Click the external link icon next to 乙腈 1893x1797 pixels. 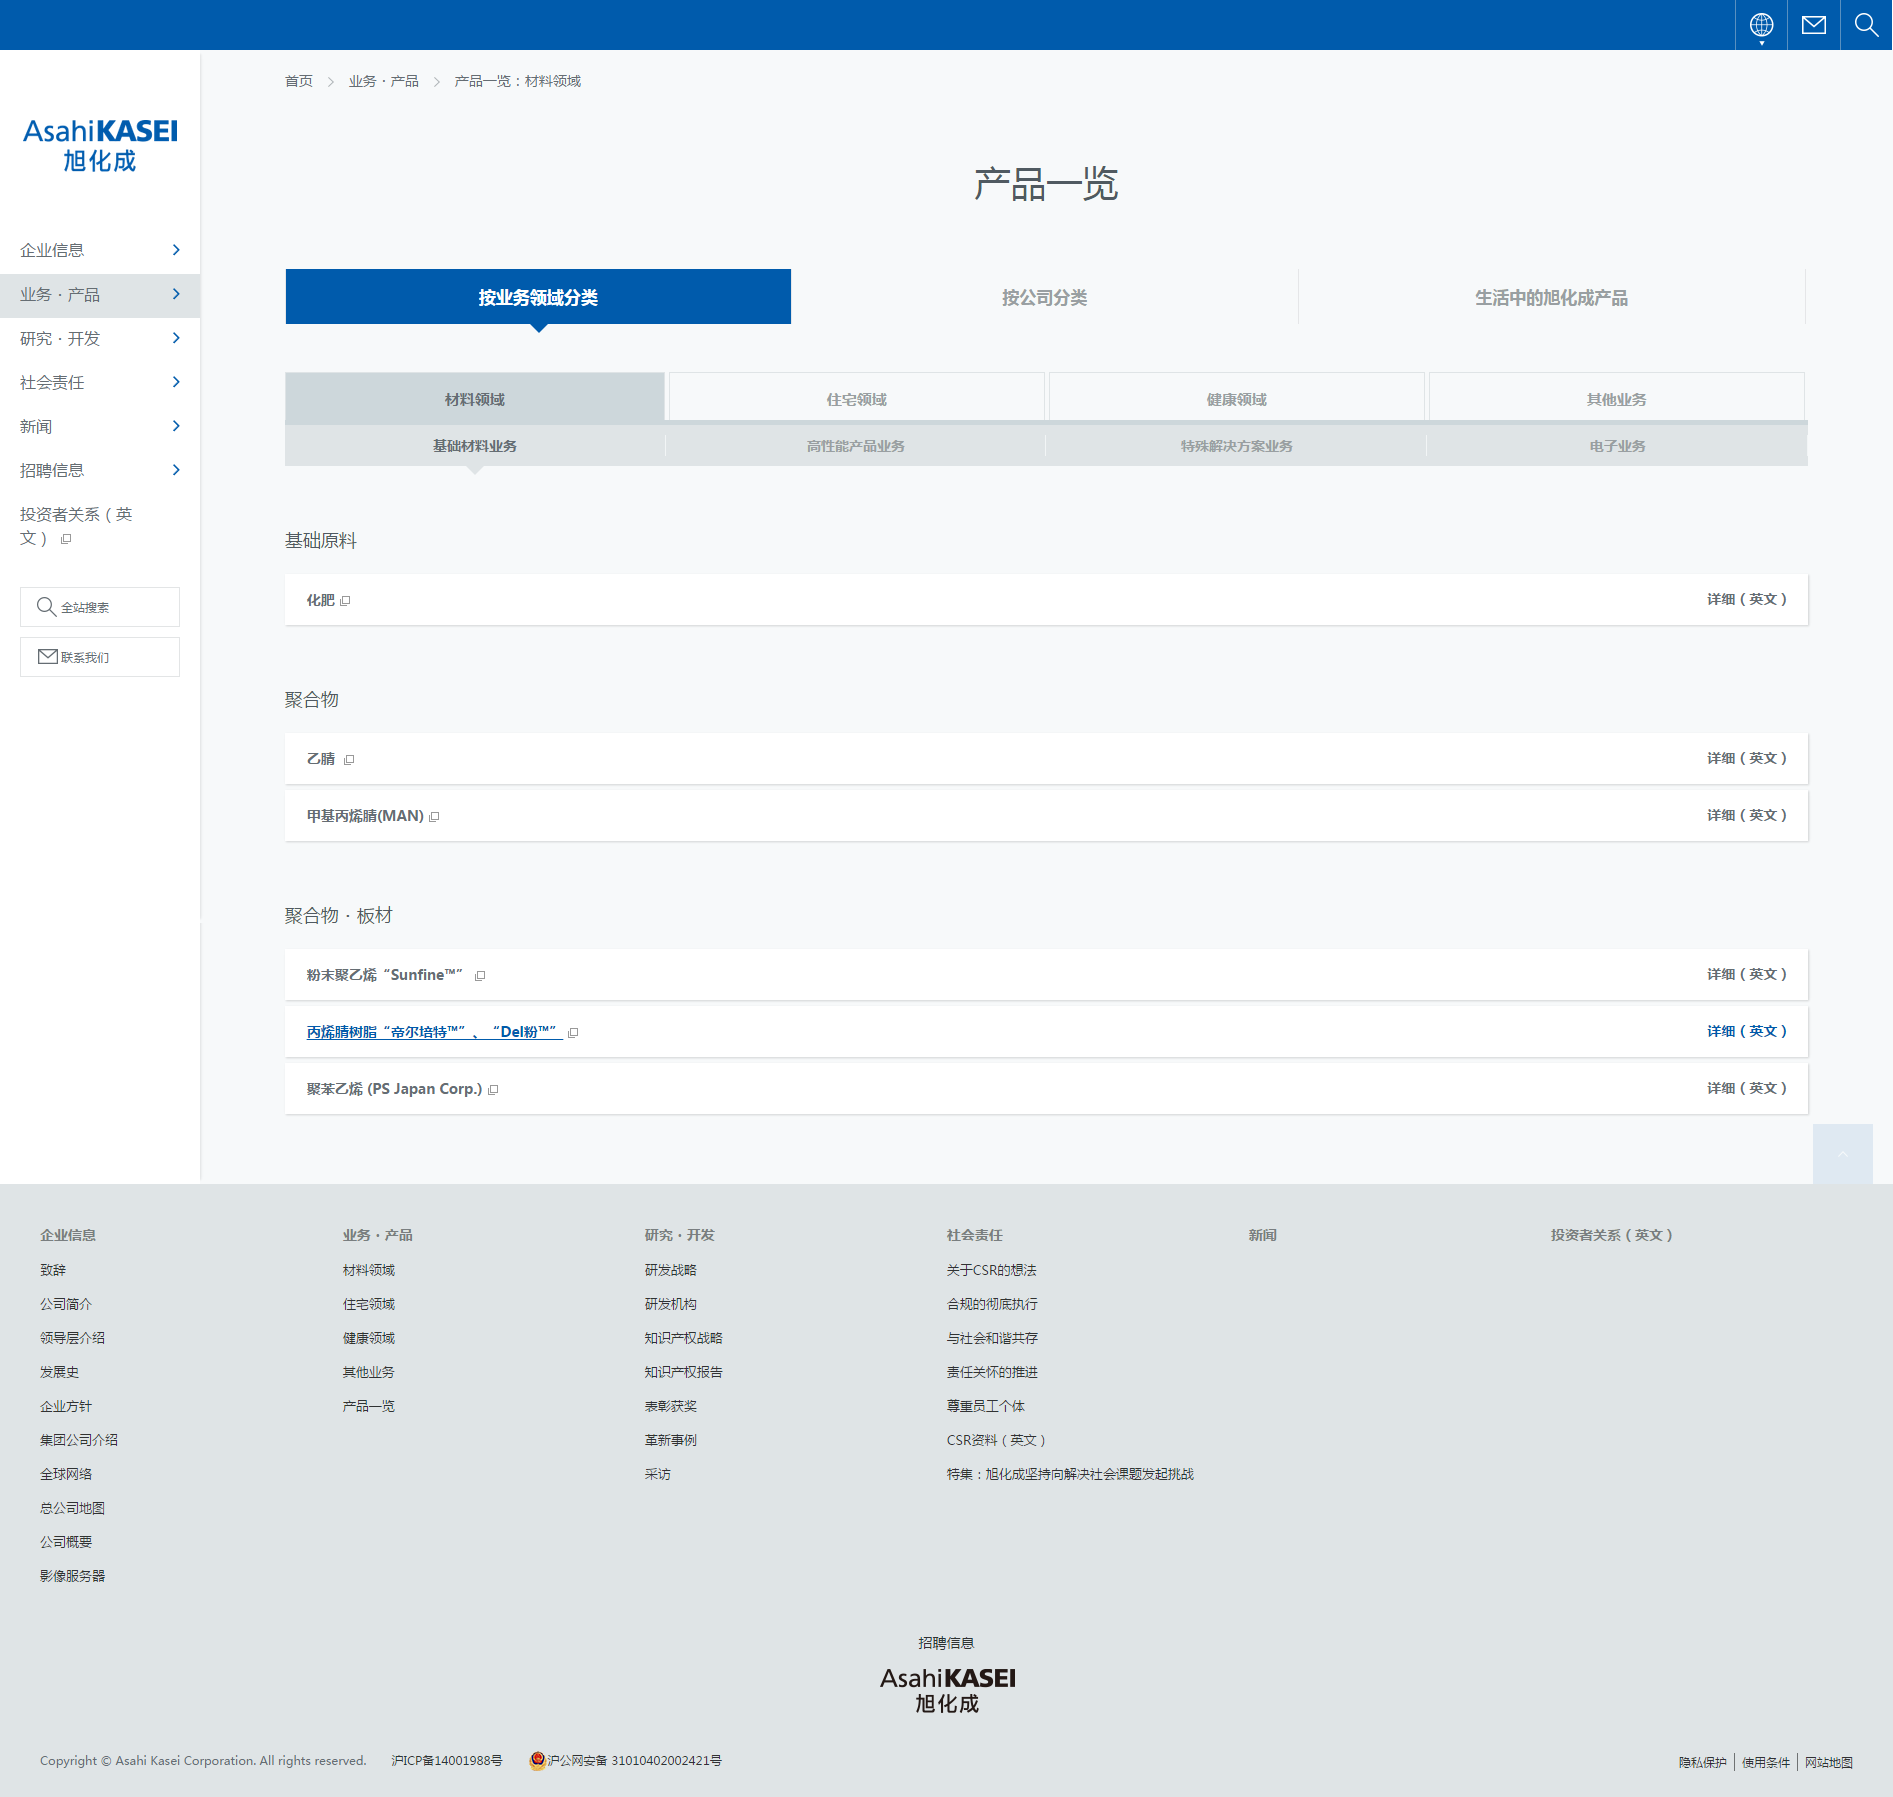[349, 760]
